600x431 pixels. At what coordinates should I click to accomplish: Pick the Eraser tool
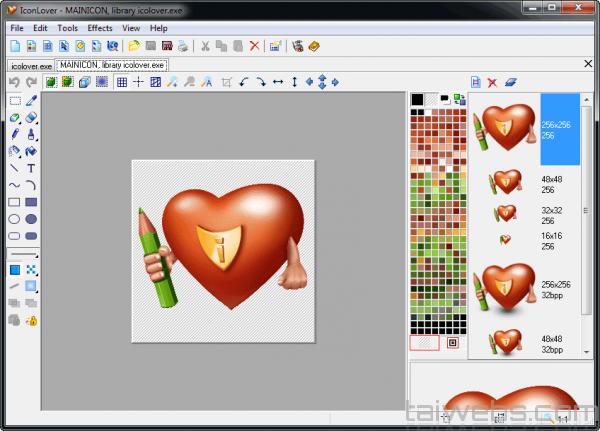tap(31, 117)
